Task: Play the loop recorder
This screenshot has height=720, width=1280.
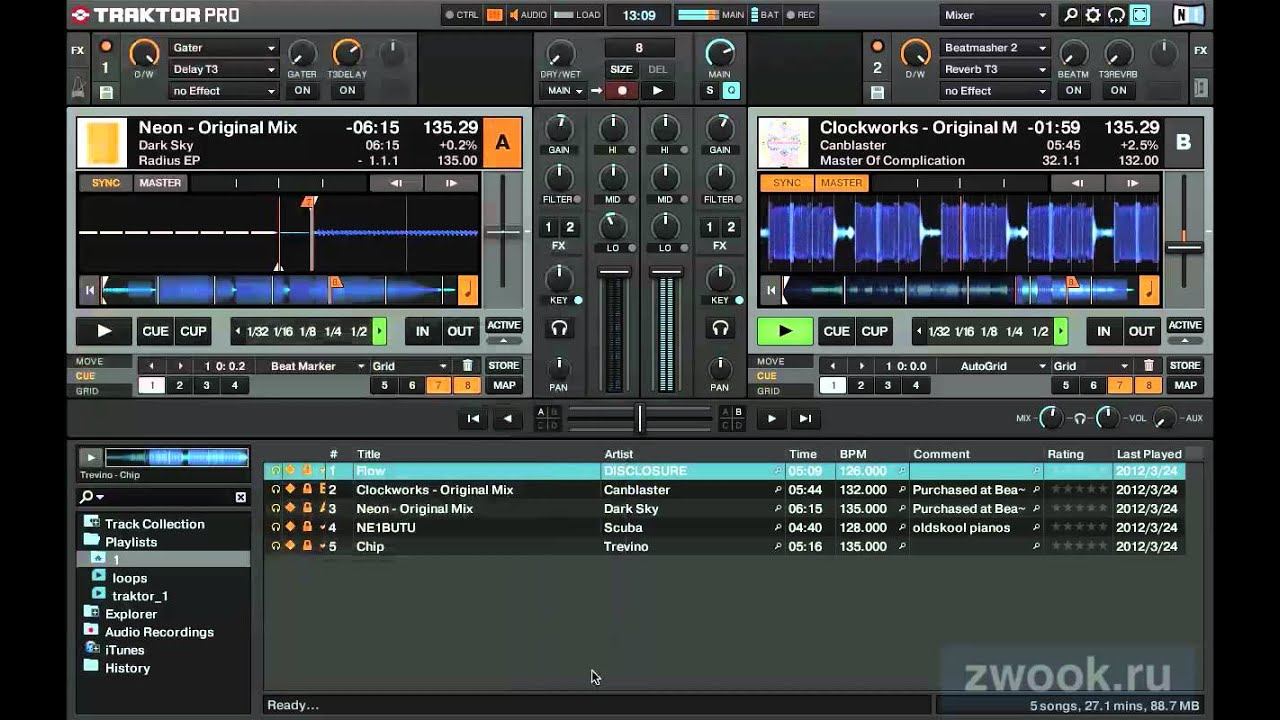Action: pos(657,90)
